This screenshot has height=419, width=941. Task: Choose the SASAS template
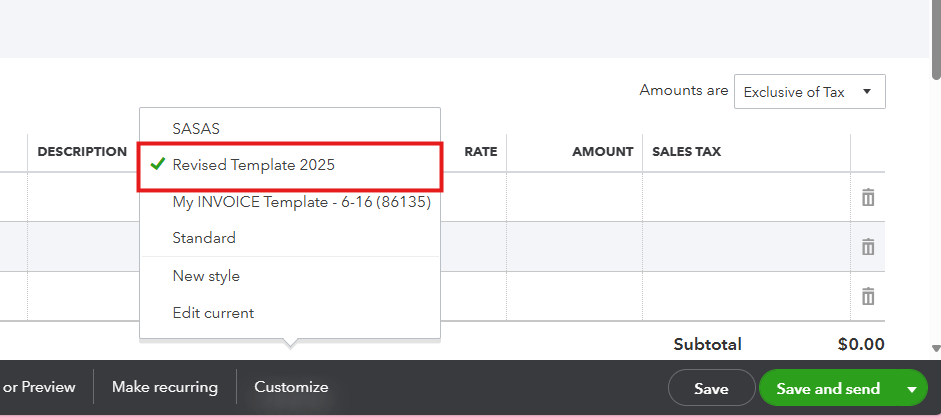tap(196, 129)
